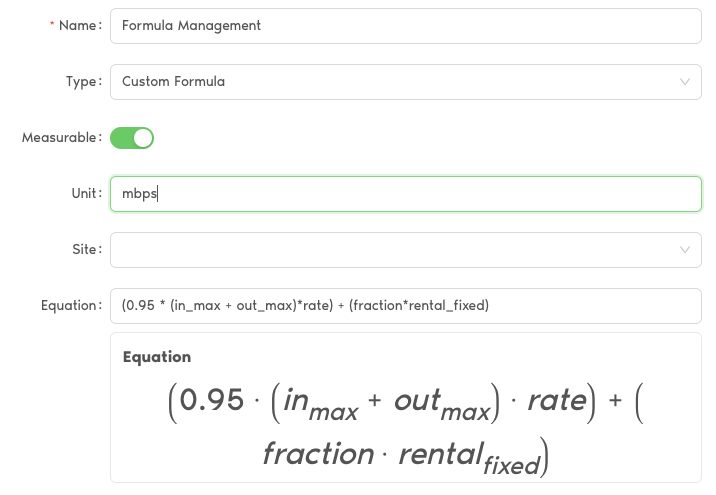Viewport: 716px width, 495px height.
Task: Click the chevron arrow in Type field
Action: click(684, 82)
